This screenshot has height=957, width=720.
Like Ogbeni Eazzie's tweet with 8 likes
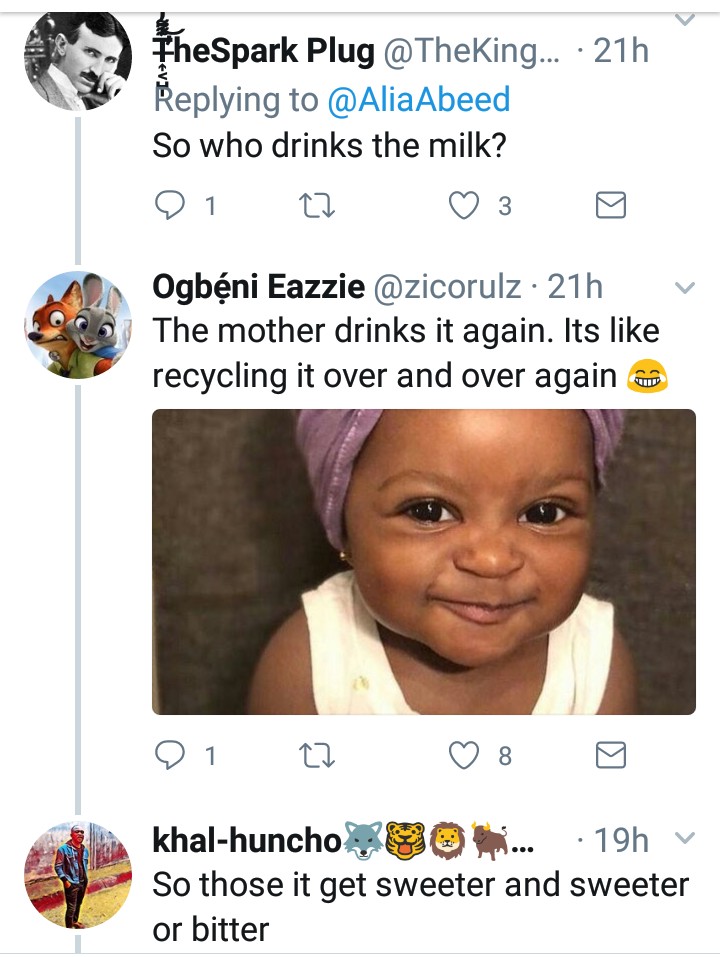(x=464, y=756)
